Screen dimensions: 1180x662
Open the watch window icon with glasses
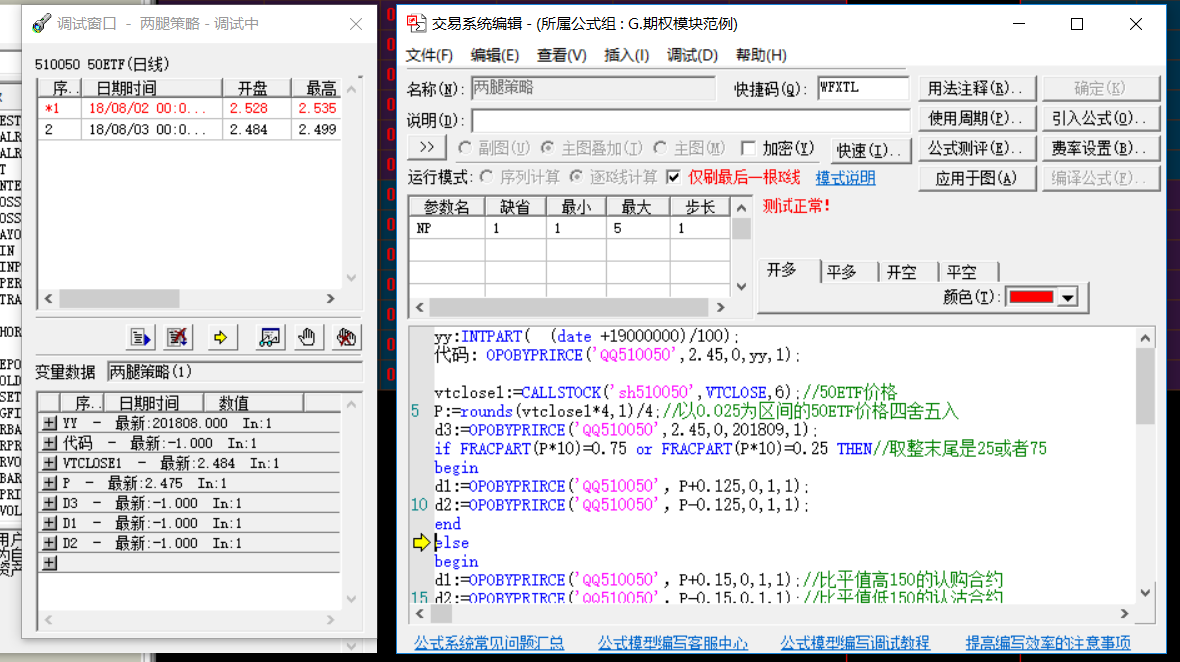[x=269, y=338]
